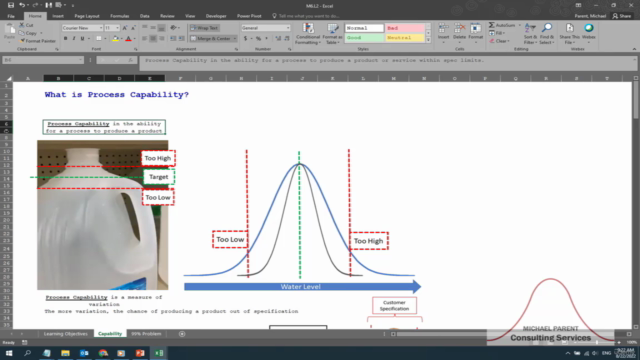This screenshot has width=640, height=360.
Task: Toggle Bold formatting
Action: point(65,38)
